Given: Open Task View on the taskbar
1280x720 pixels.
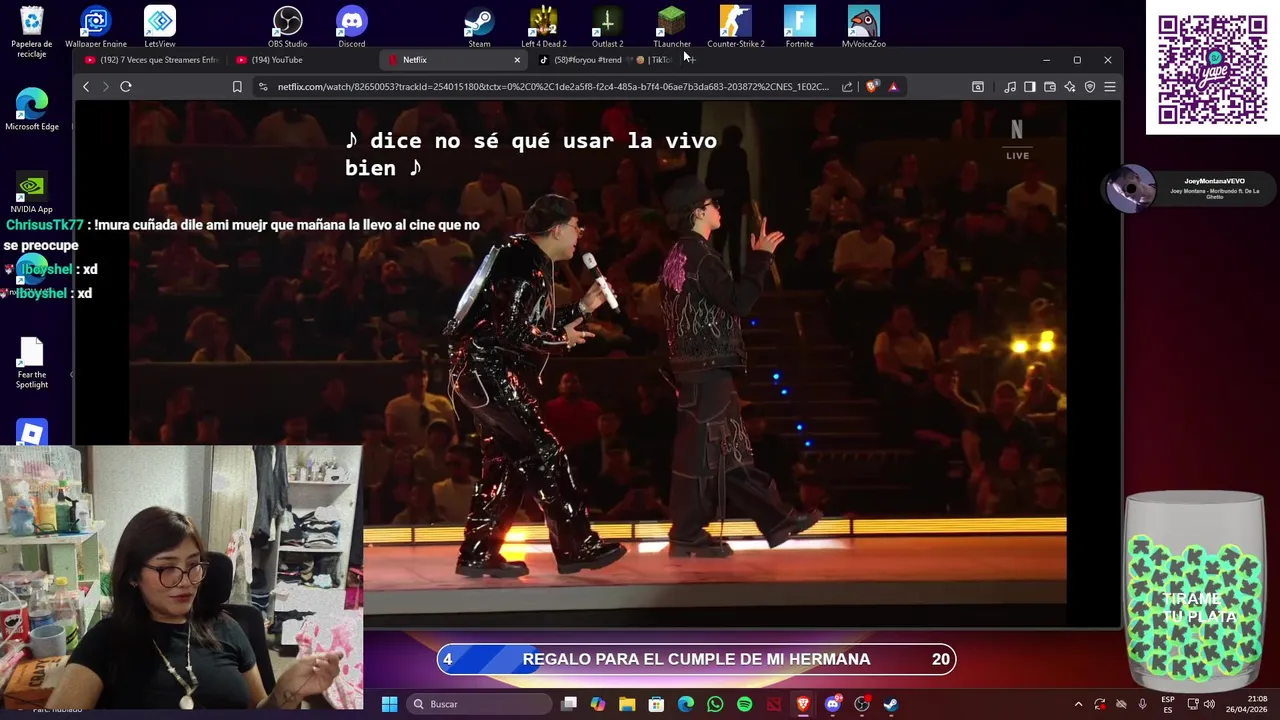Looking at the screenshot, I should coord(569,704).
